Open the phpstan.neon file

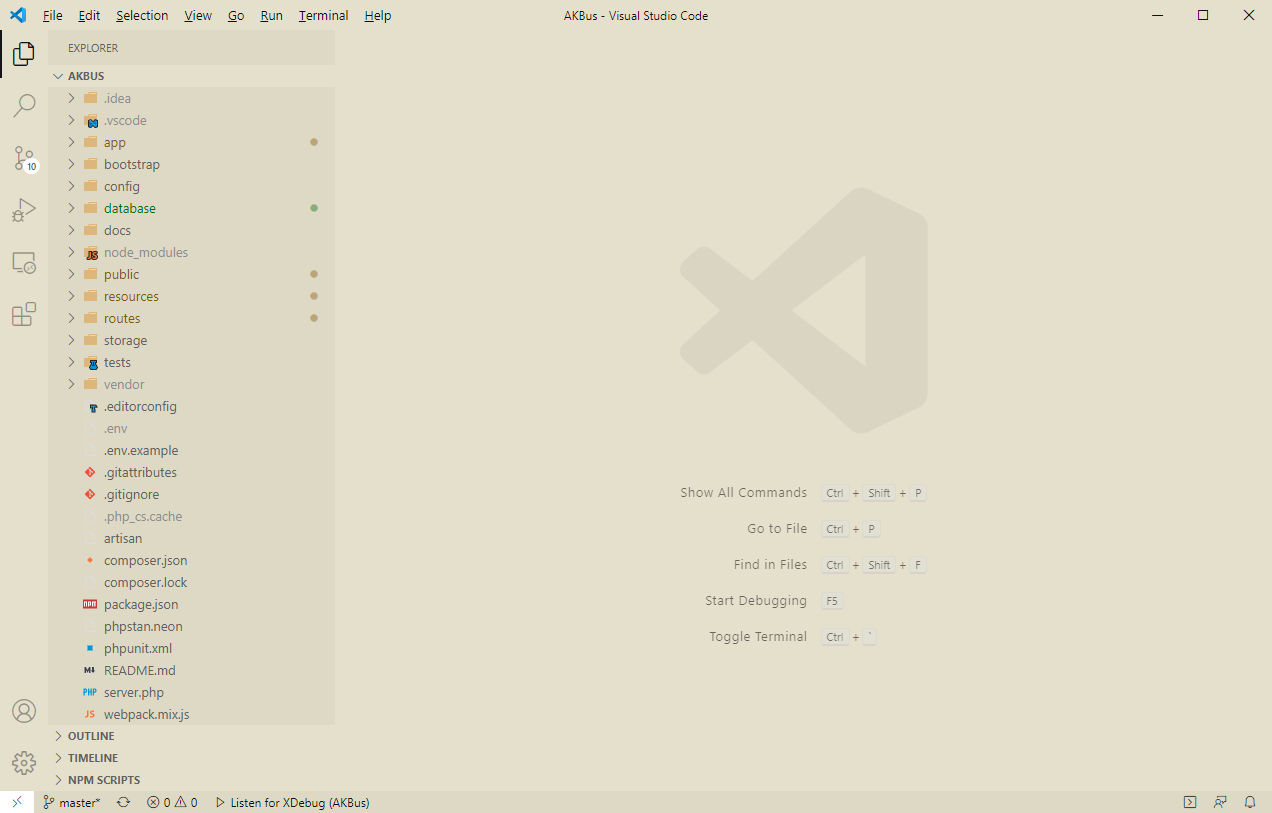point(192,626)
